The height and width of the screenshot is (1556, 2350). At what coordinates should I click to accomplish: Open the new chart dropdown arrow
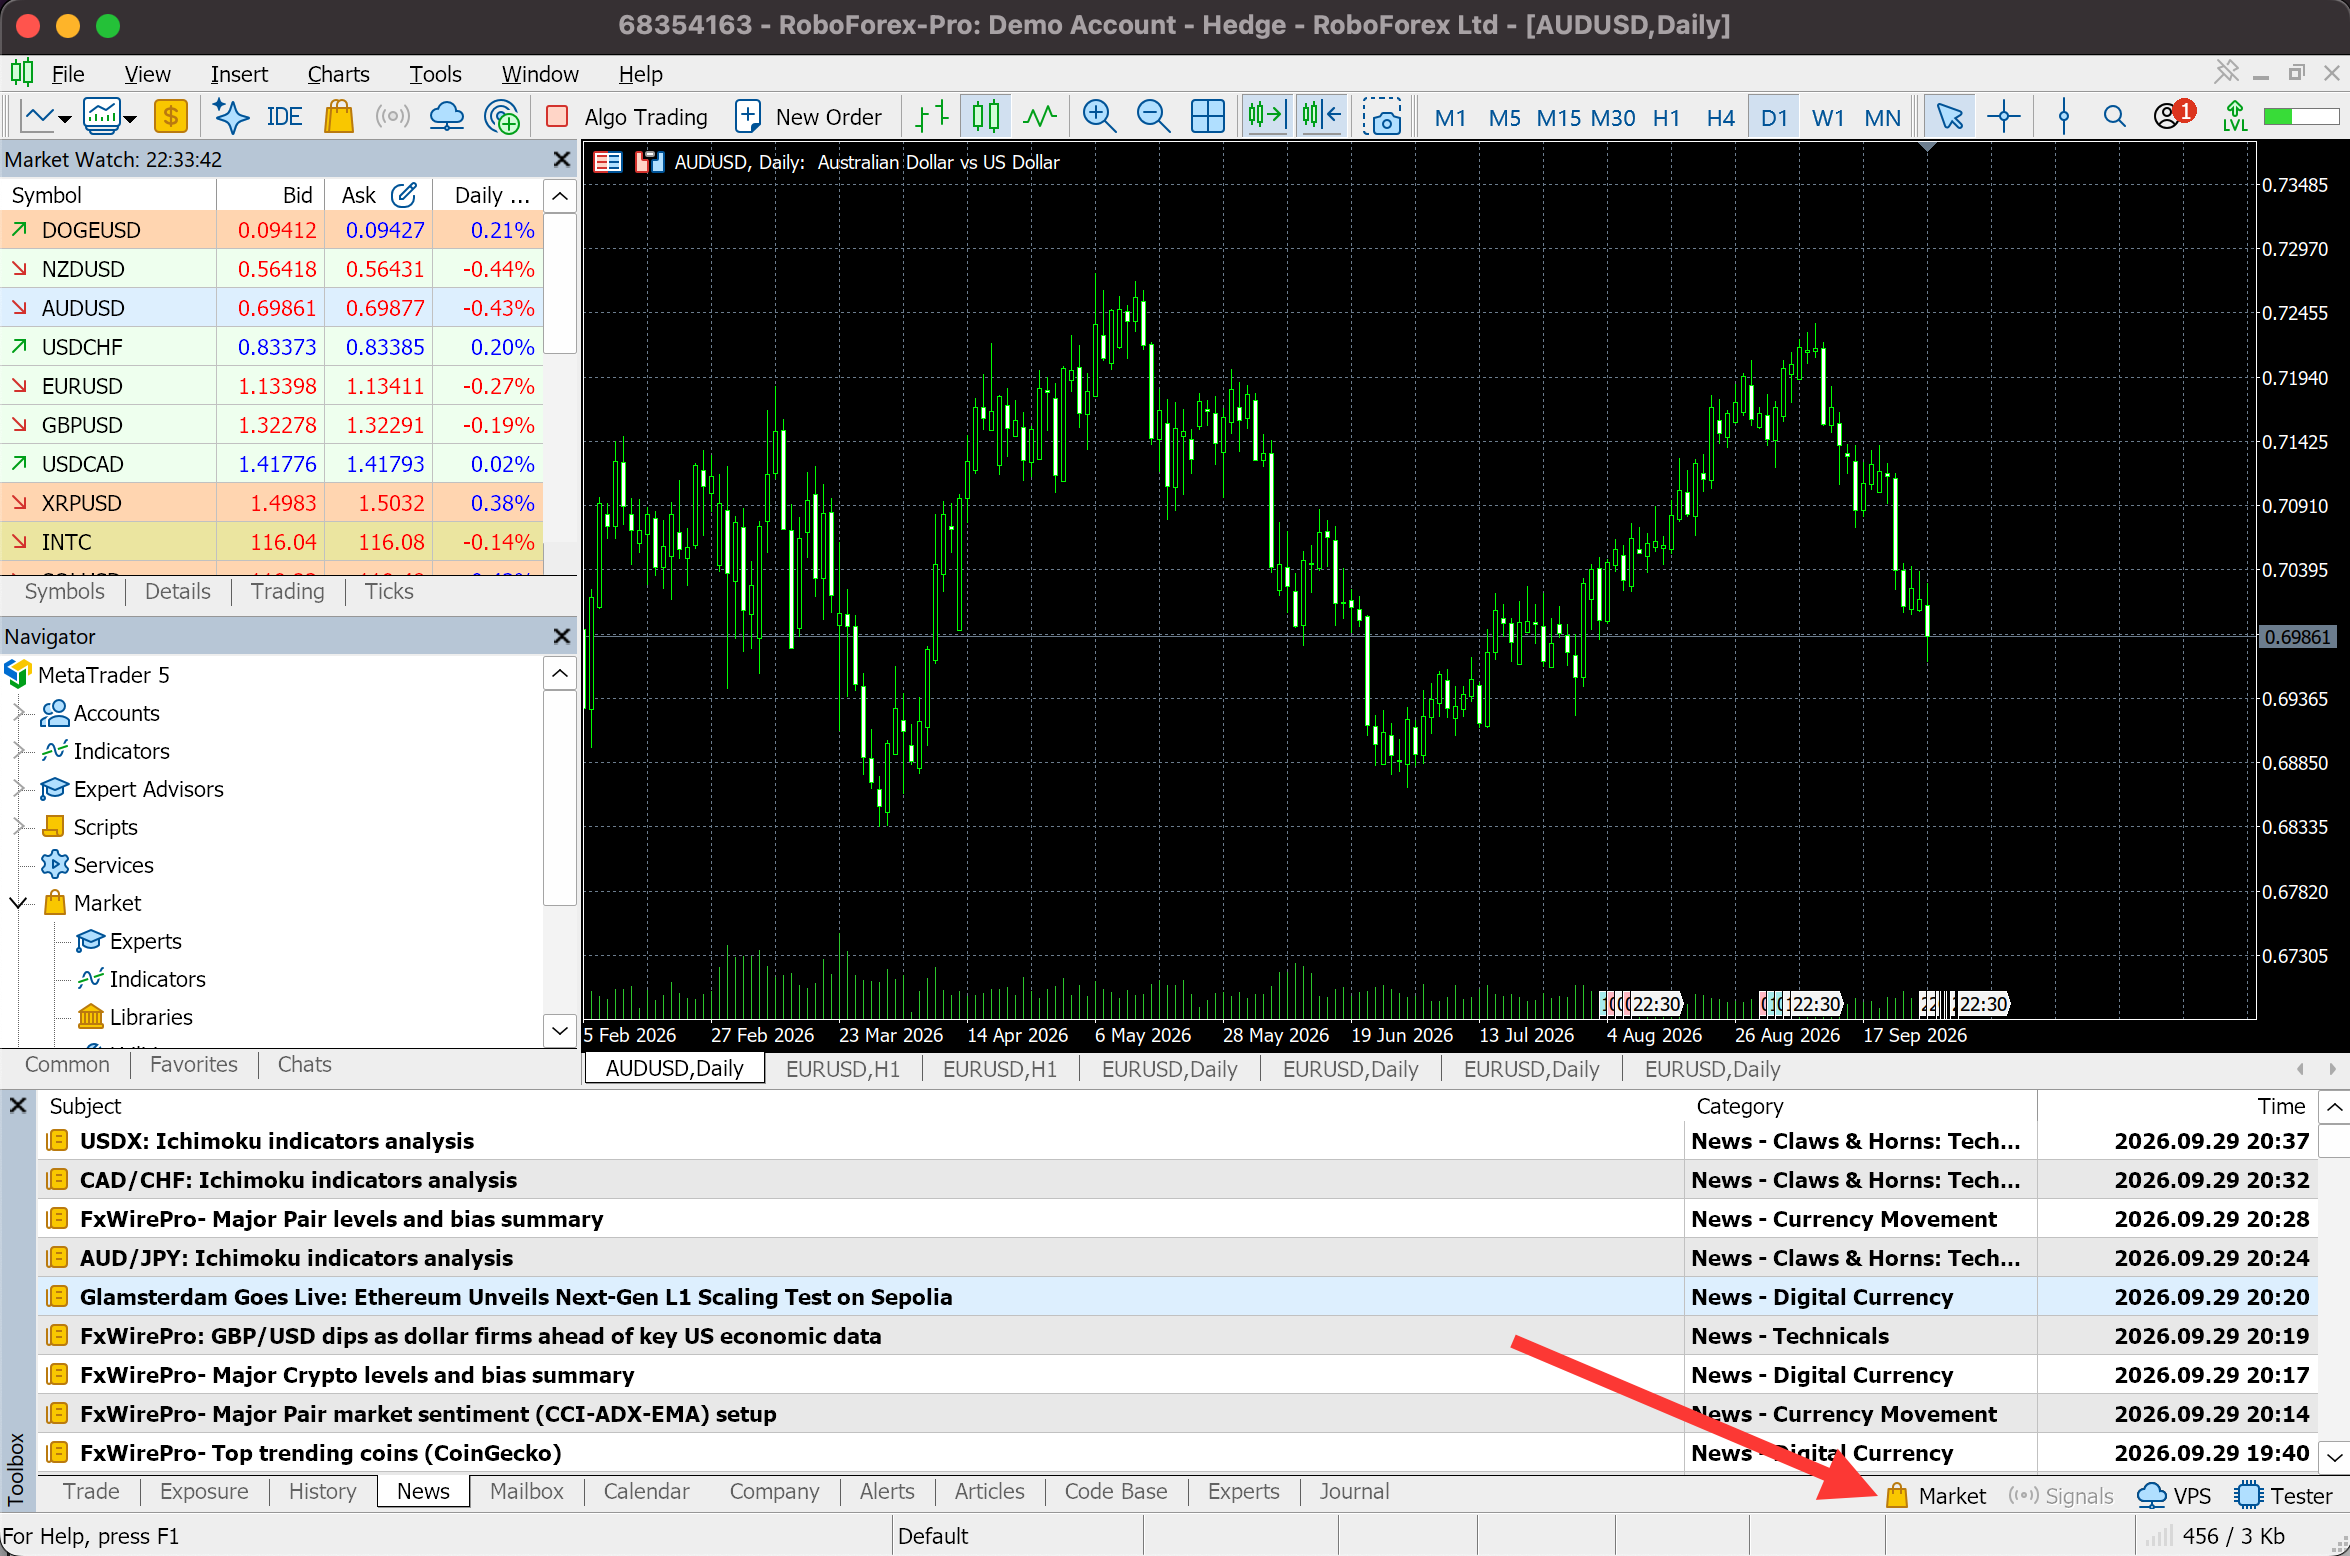(x=65, y=119)
